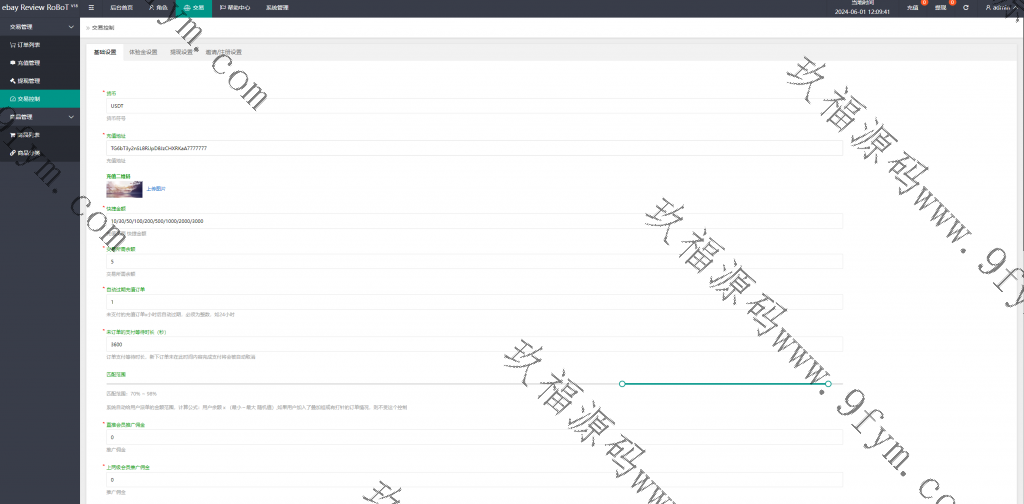
Task: Switch to the 提现设置 tab
Action: [x=181, y=52]
